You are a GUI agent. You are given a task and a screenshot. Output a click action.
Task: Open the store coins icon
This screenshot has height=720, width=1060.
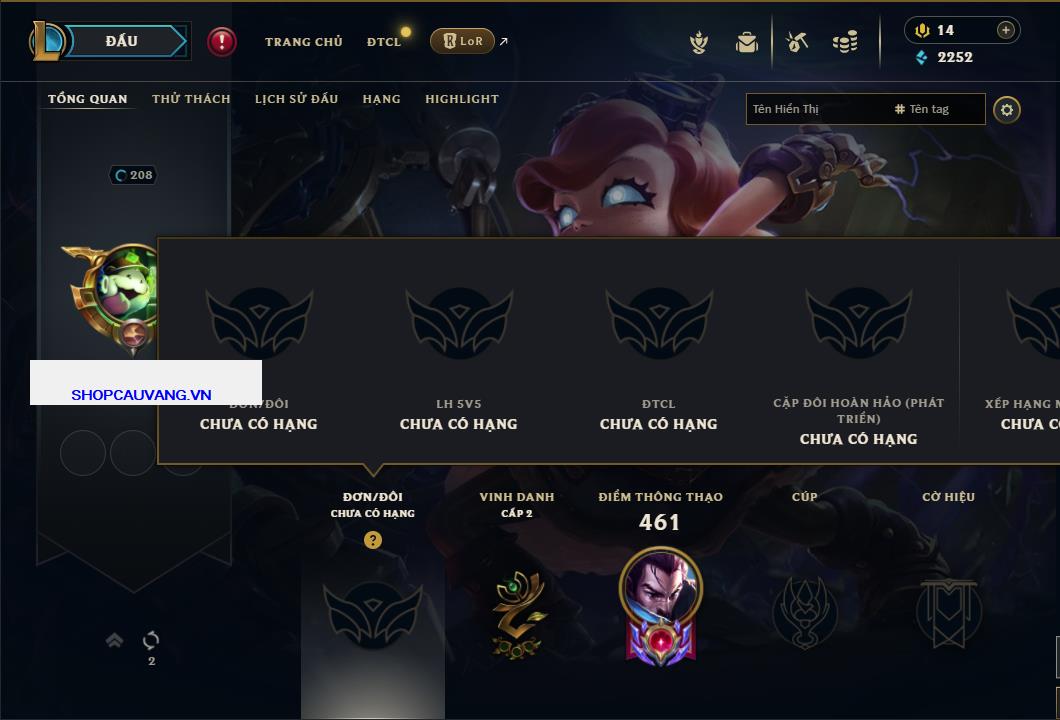845,42
